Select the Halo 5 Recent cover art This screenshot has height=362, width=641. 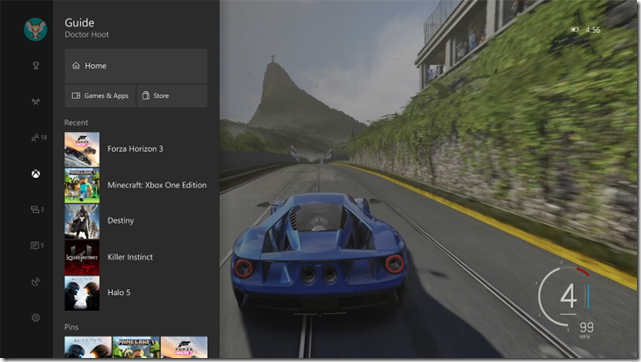point(82,293)
